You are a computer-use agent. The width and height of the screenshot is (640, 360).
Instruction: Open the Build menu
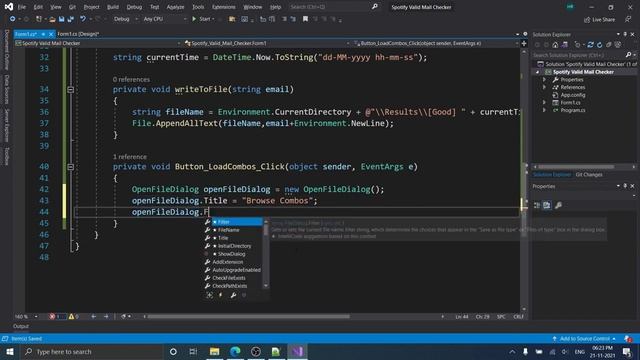[x=113, y=7]
